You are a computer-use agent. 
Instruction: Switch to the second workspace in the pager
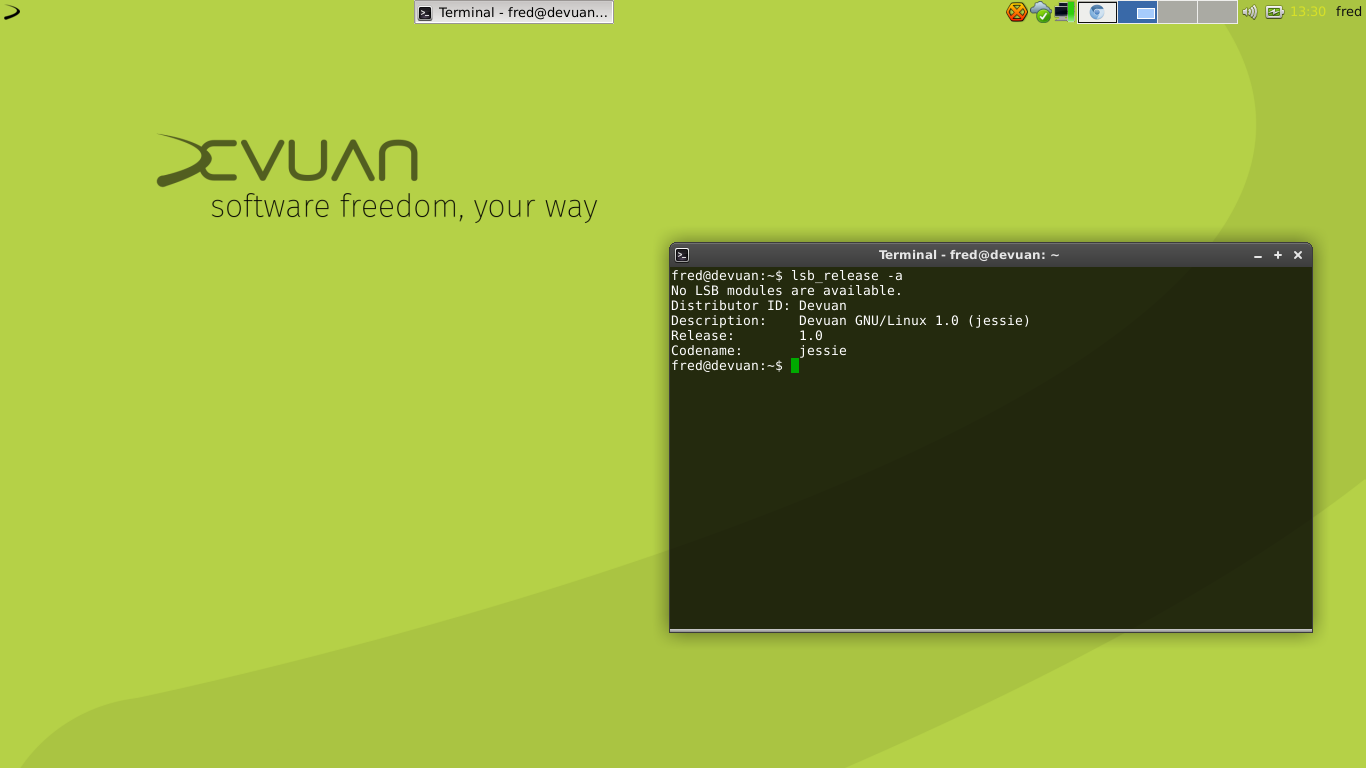1138,12
